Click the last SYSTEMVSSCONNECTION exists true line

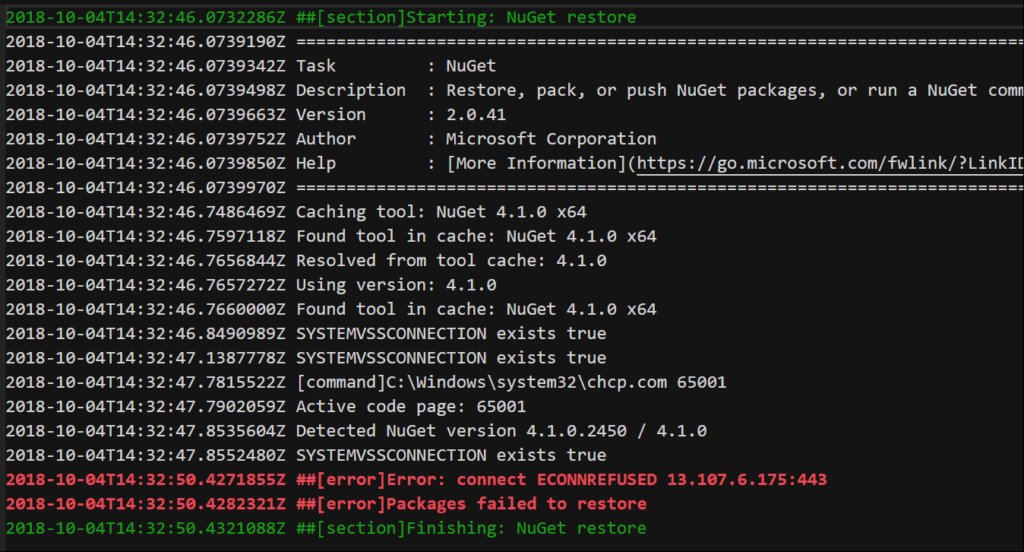(306, 455)
